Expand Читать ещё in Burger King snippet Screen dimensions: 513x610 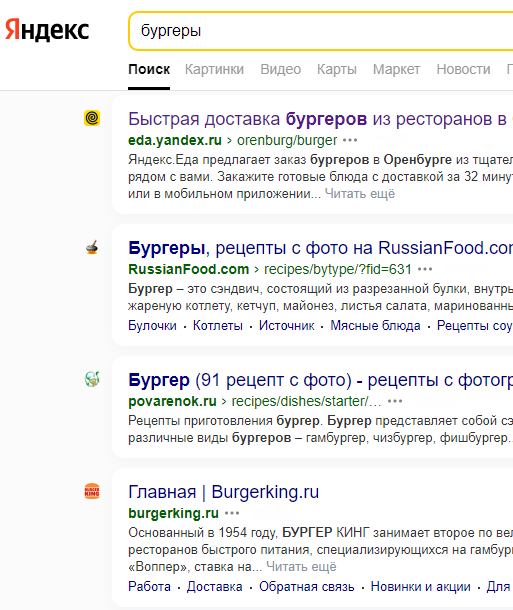(301, 567)
